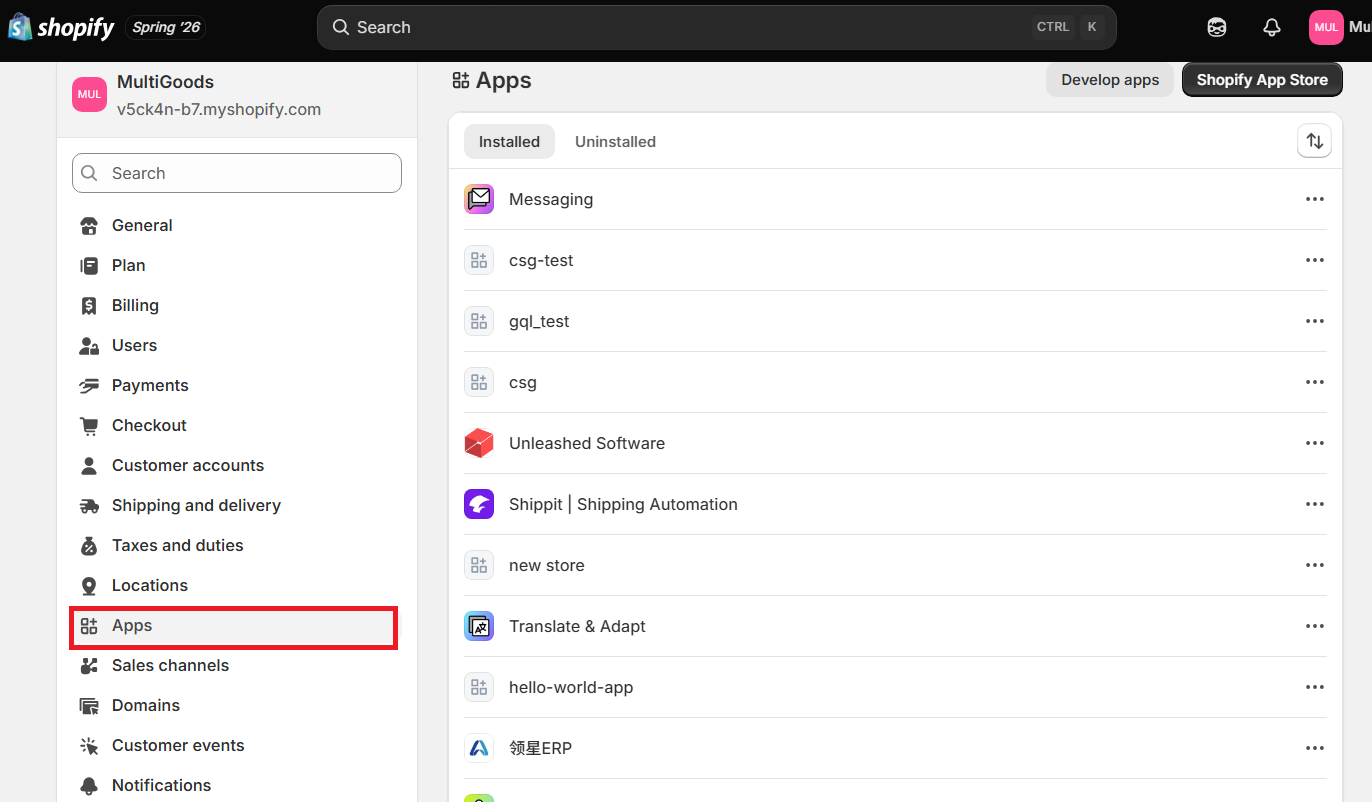Open more actions for Messaging

pyautogui.click(x=1314, y=199)
